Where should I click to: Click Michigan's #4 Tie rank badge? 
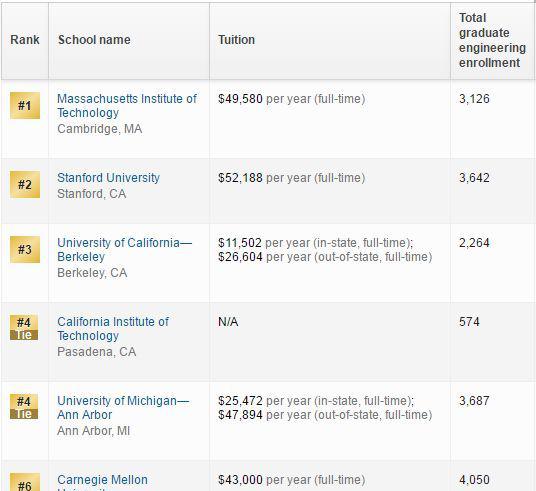[x=24, y=407]
